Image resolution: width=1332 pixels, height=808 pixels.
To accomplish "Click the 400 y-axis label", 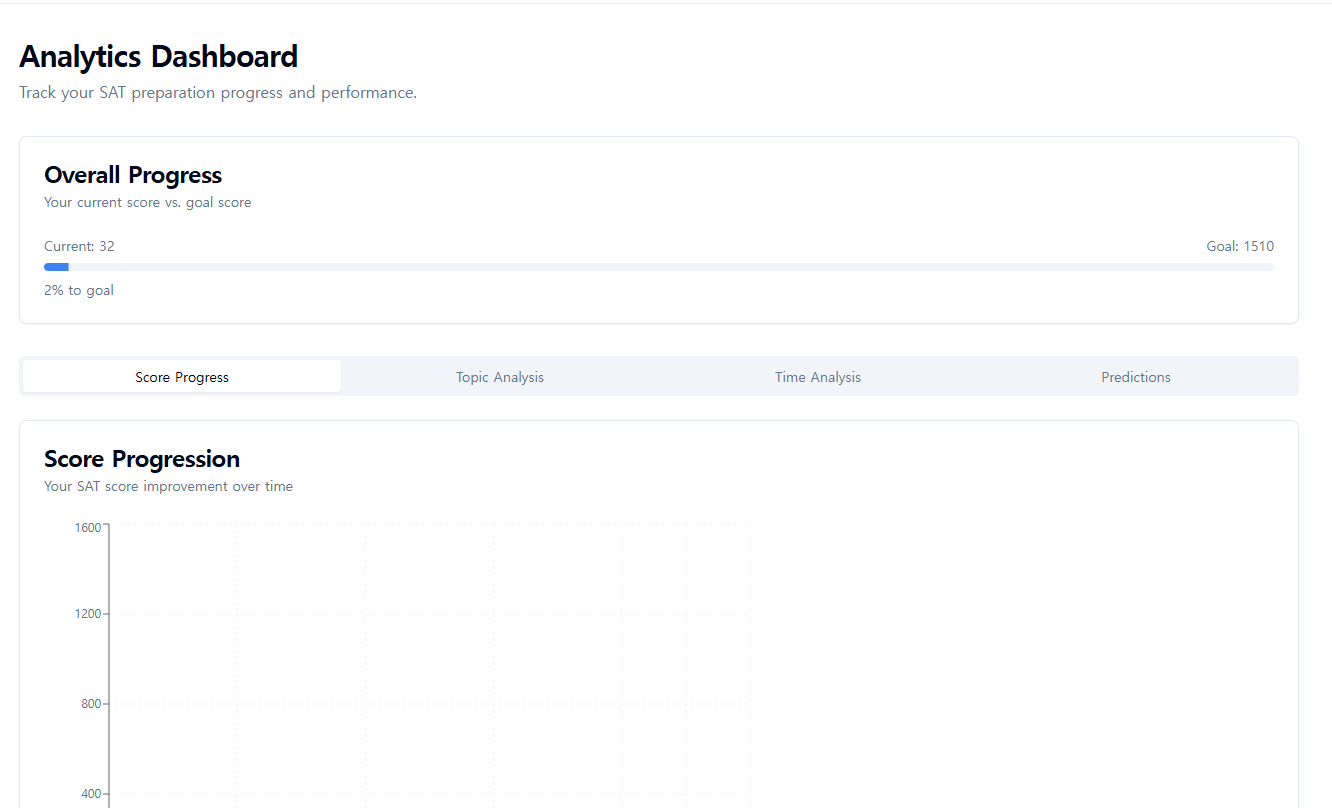I will click(x=88, y=793).
